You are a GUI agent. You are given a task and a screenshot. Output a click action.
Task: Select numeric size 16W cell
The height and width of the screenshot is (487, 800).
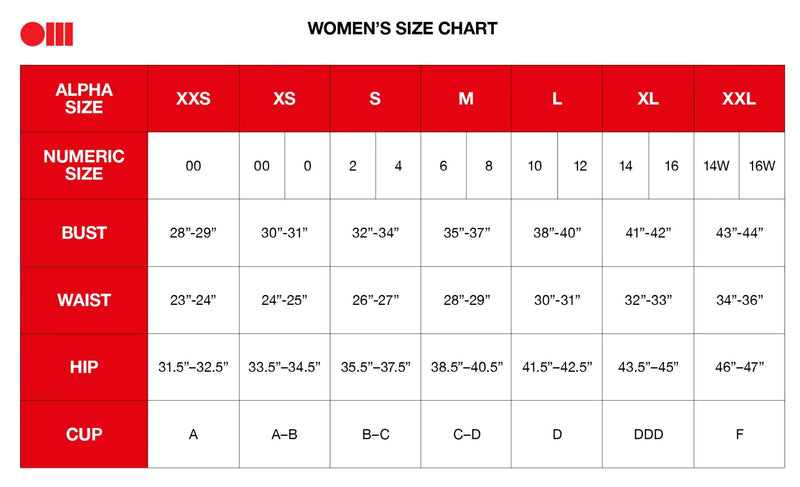(762, 166)
